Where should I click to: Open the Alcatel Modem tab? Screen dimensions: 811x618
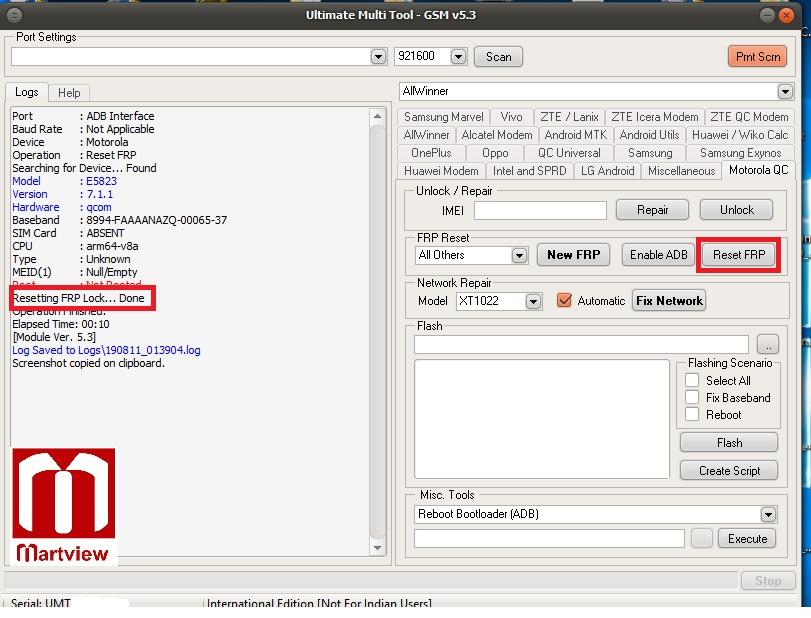click(x=497, y=135)
